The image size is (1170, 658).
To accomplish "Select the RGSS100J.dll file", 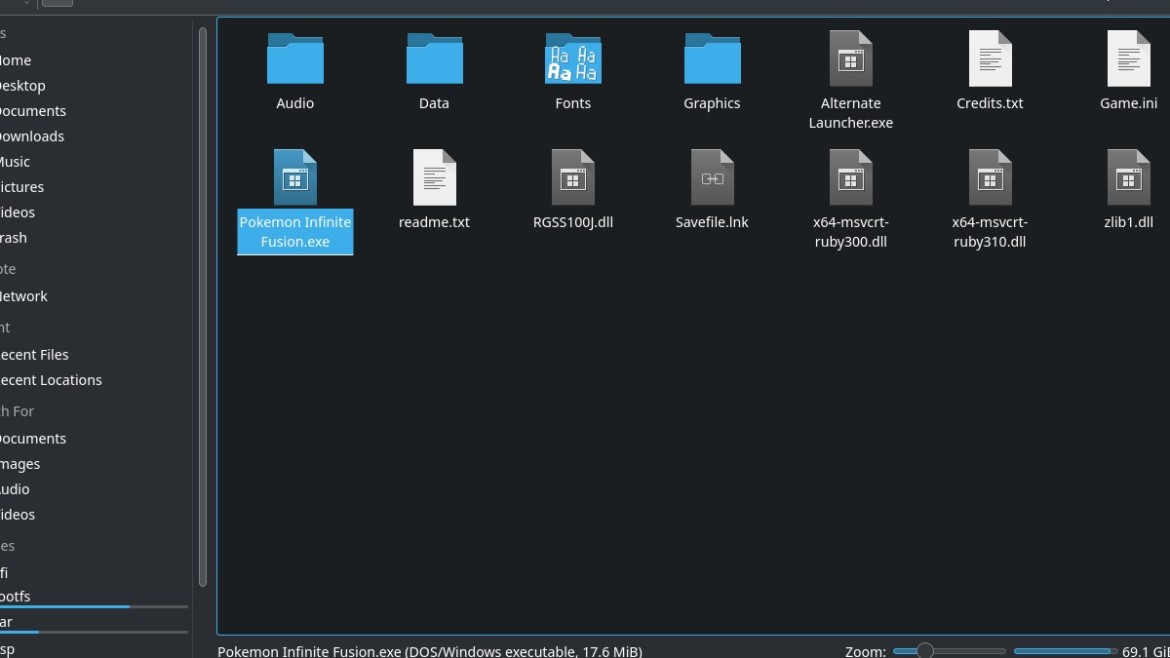I will (573, 178).
